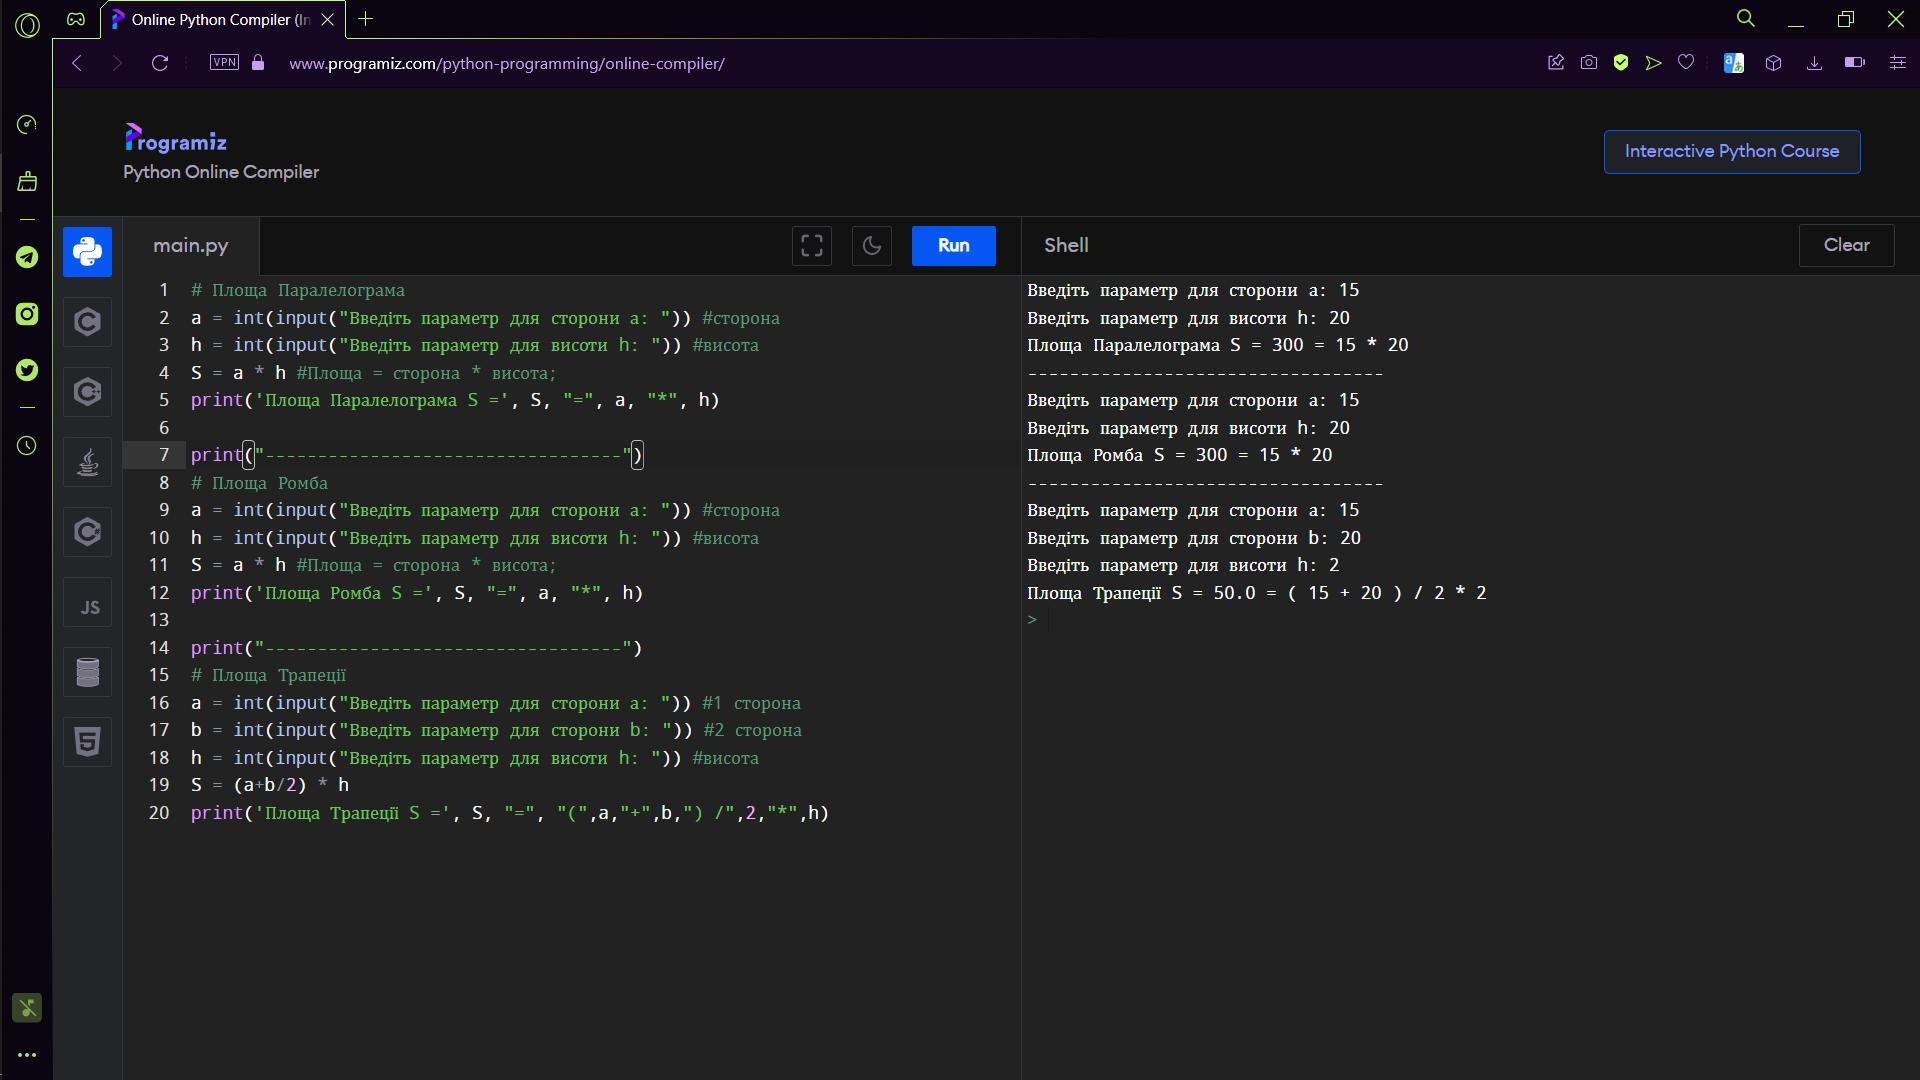1920x1080 pixels.
Task: Clear the Shell output
Action: pyautogui.click(x=1846, y=245)
